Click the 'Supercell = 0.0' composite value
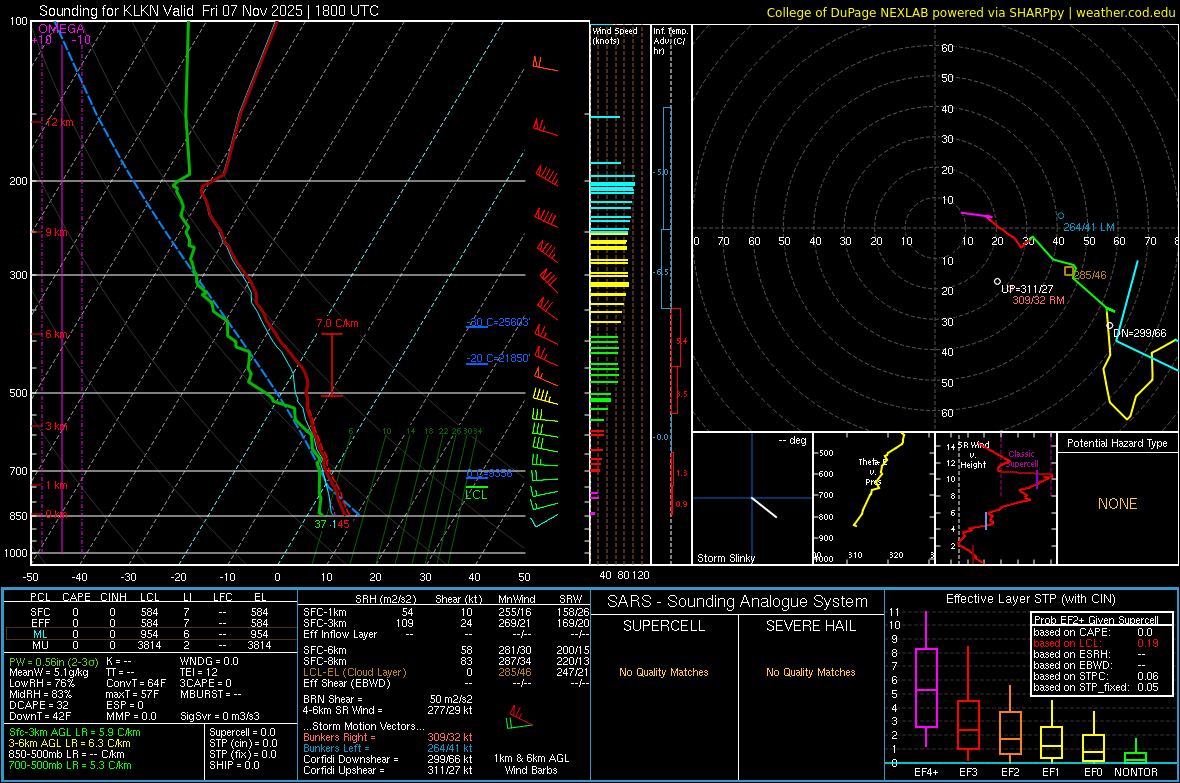Viewport: 1180px width, 783px height. coord(242,732)
